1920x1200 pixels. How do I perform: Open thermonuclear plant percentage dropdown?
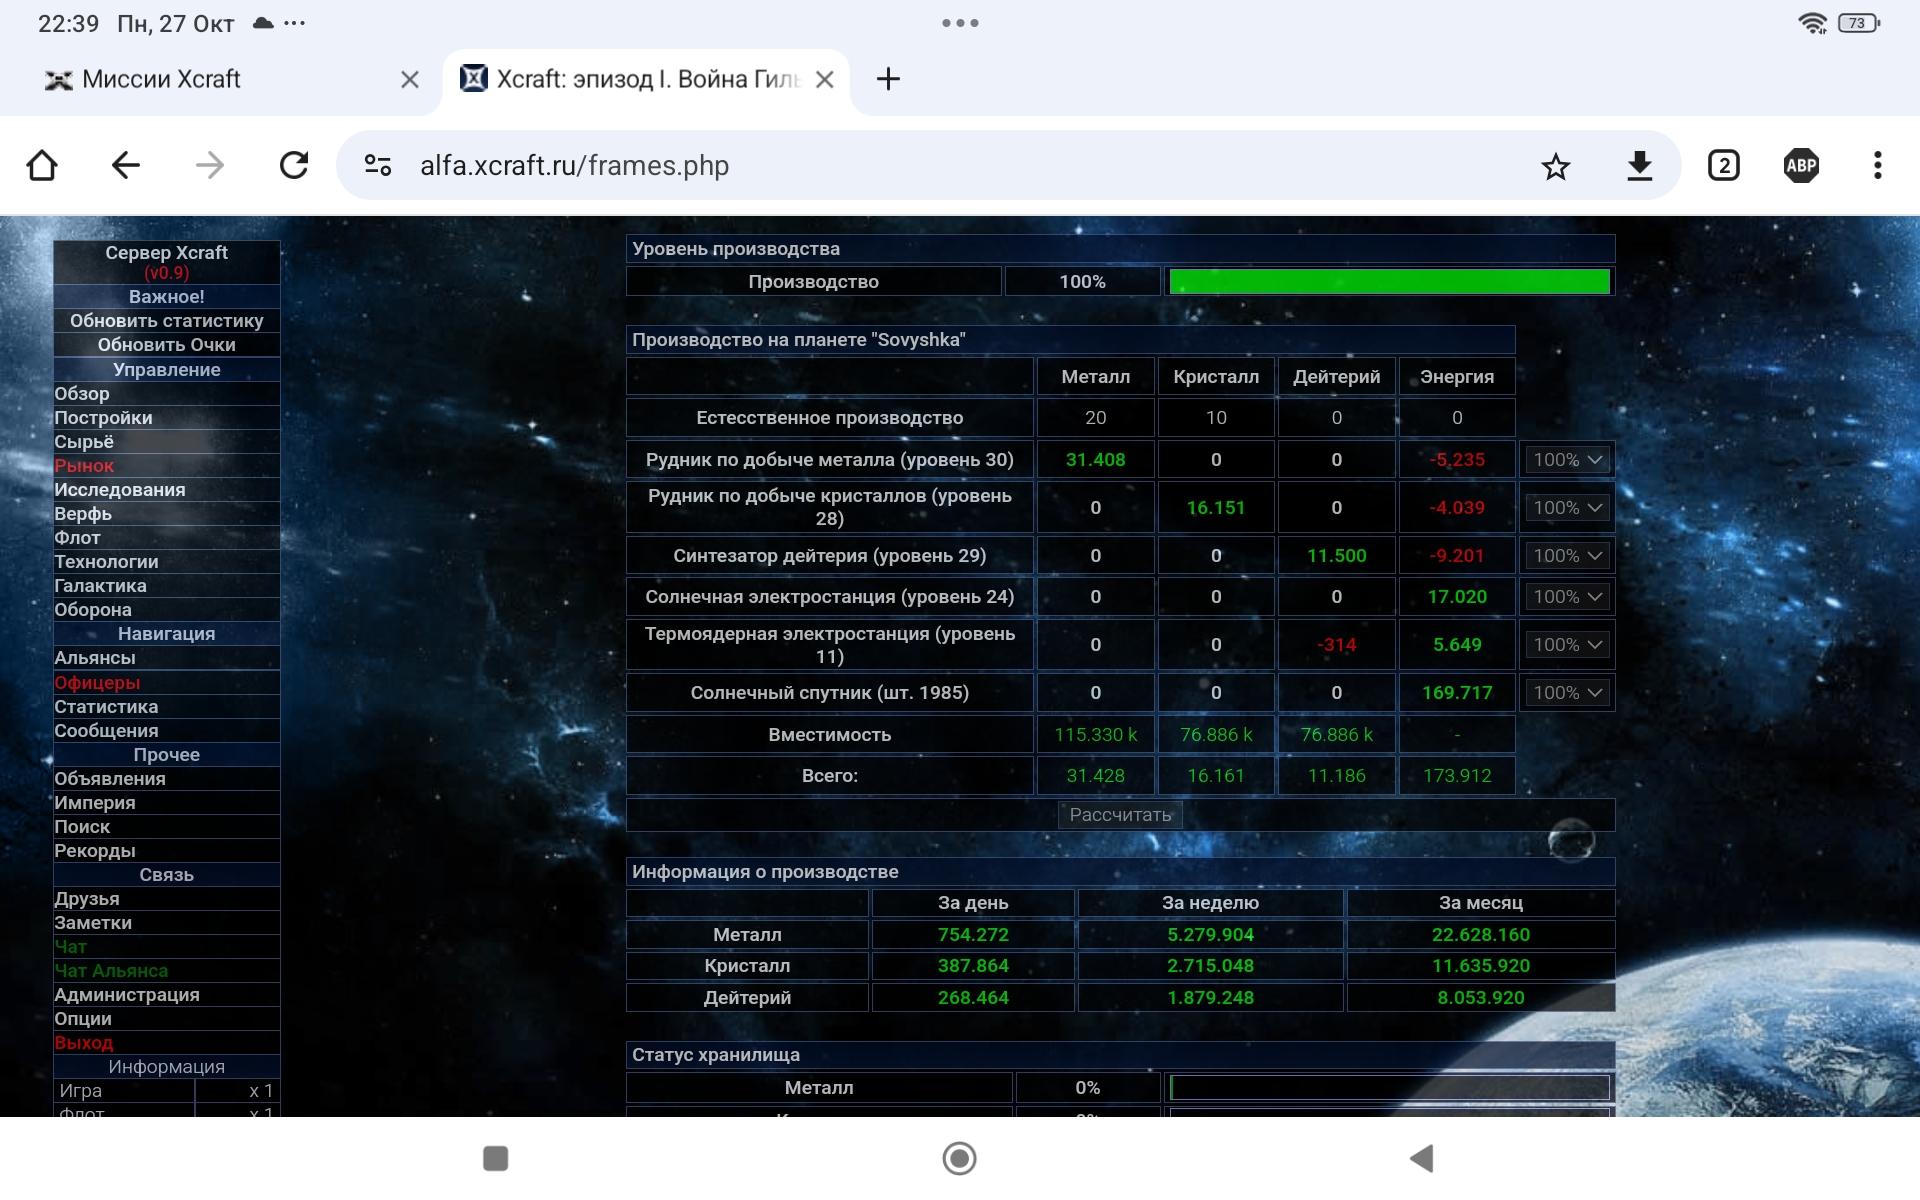point(1567,645)
